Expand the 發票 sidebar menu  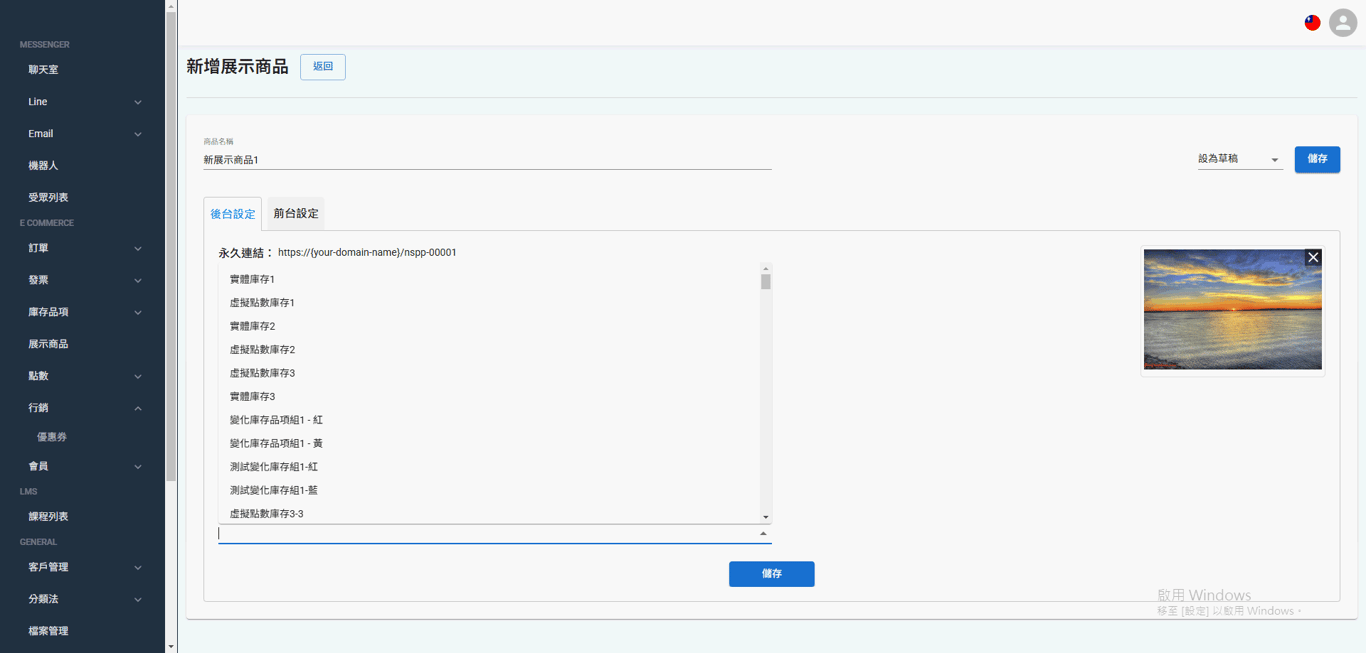click(x=82, y=280)
